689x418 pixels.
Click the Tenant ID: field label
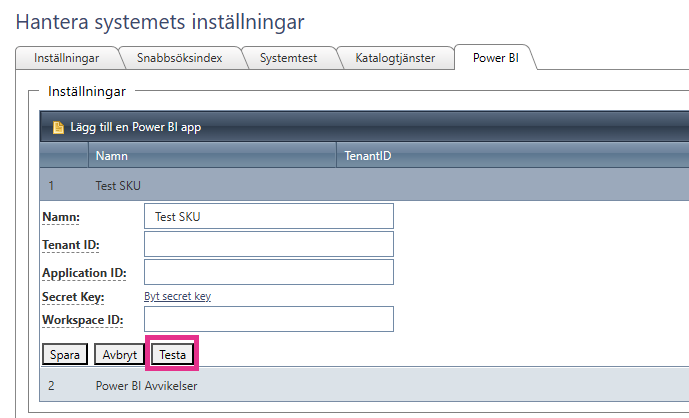[x=71, y=245]
